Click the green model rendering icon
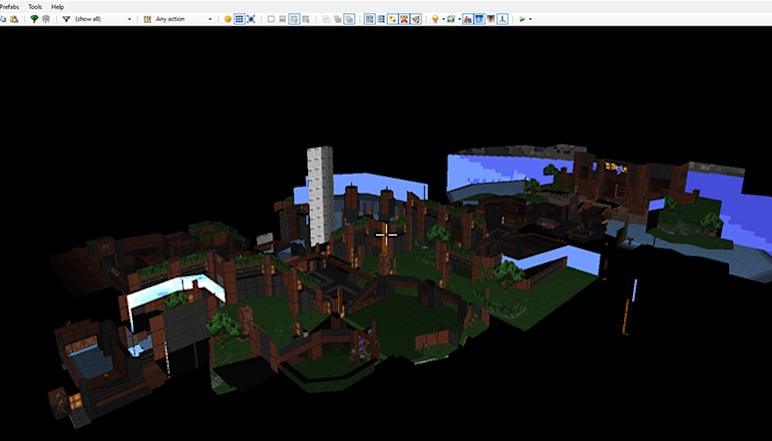This screenshot has height=441, width=772. [450, 19]
